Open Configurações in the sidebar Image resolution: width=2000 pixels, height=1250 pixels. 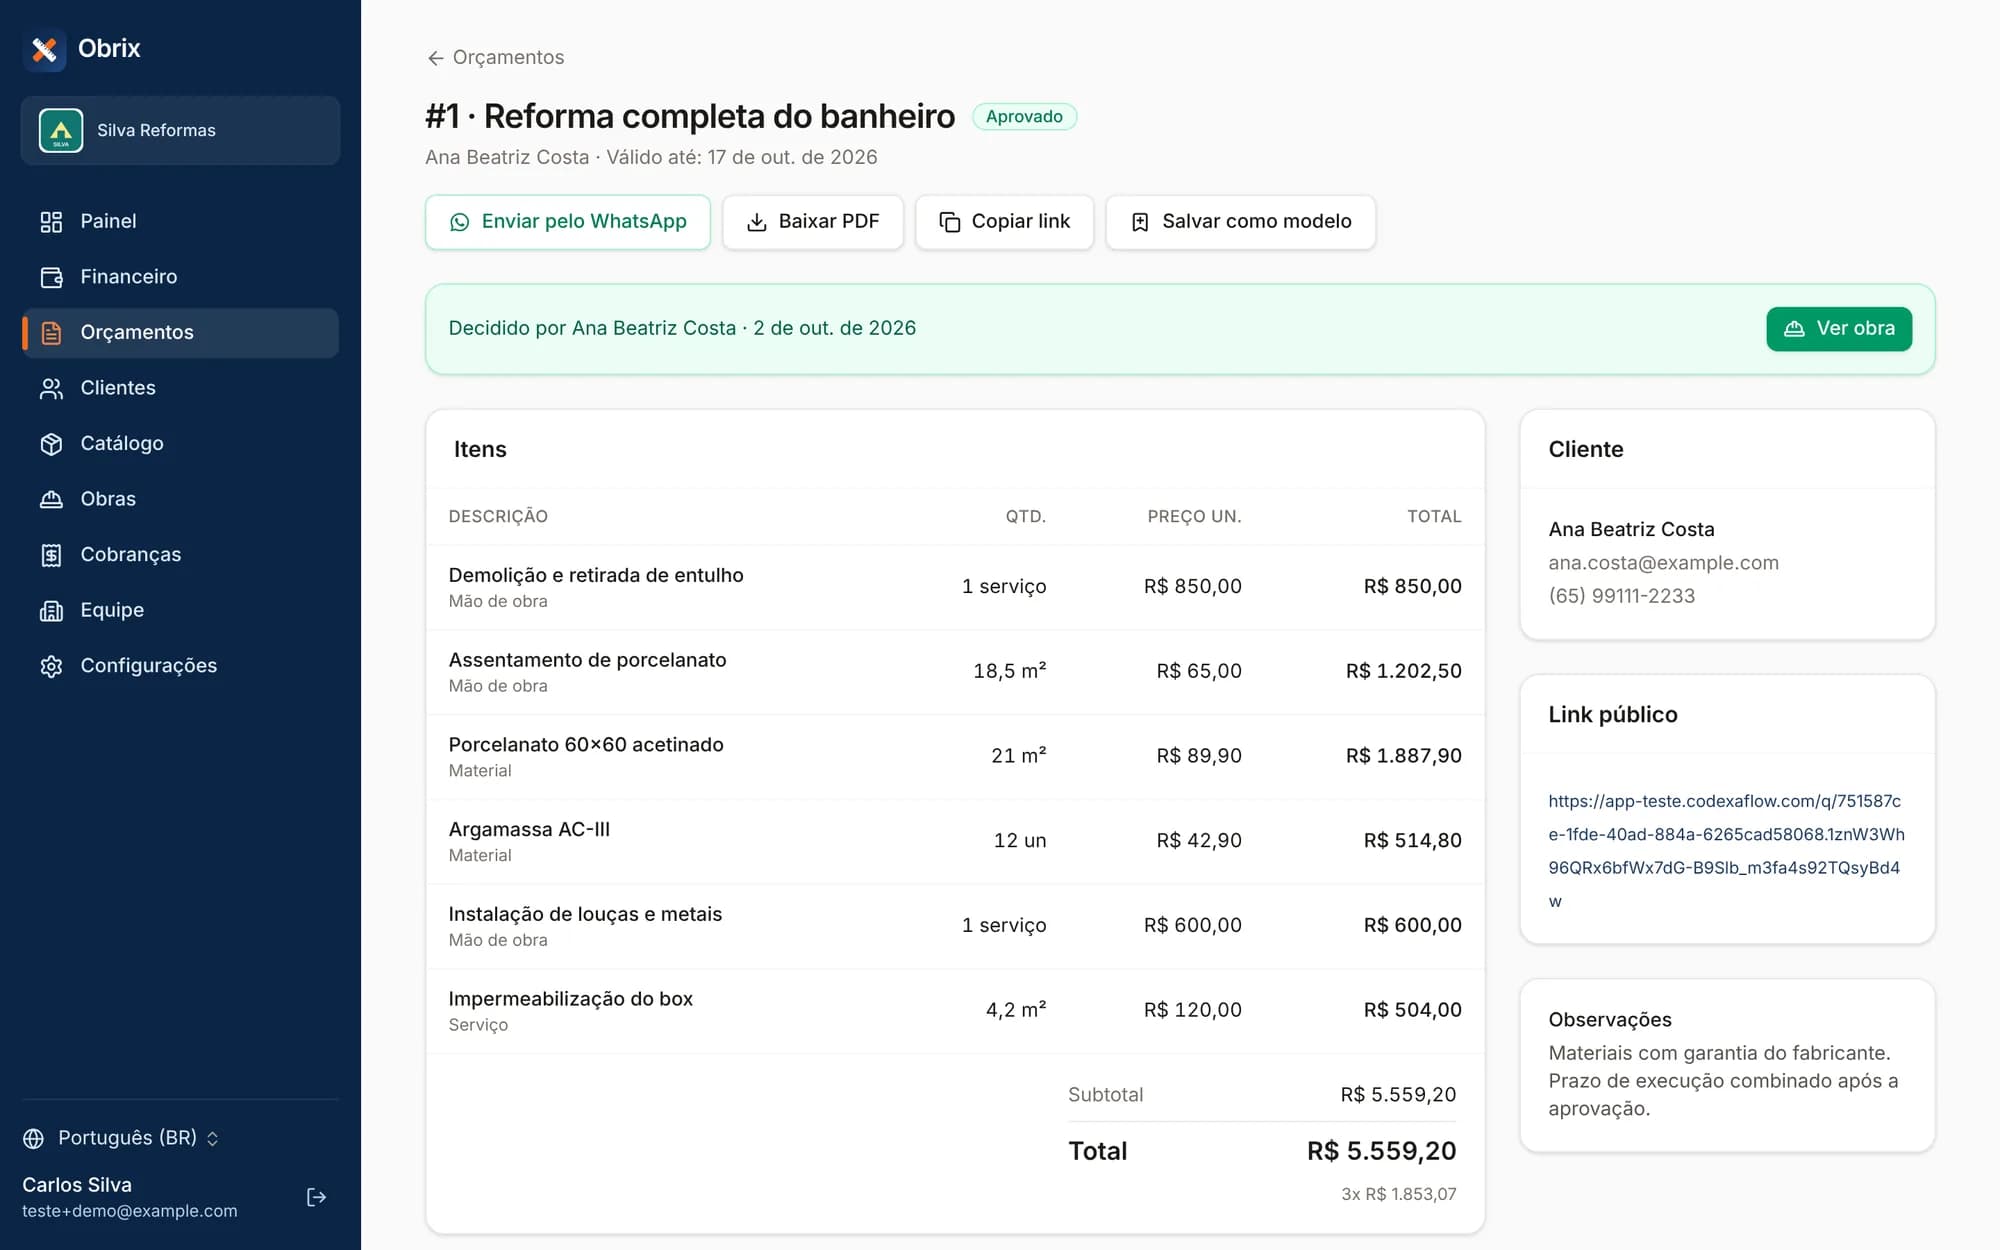click(180, 666)
